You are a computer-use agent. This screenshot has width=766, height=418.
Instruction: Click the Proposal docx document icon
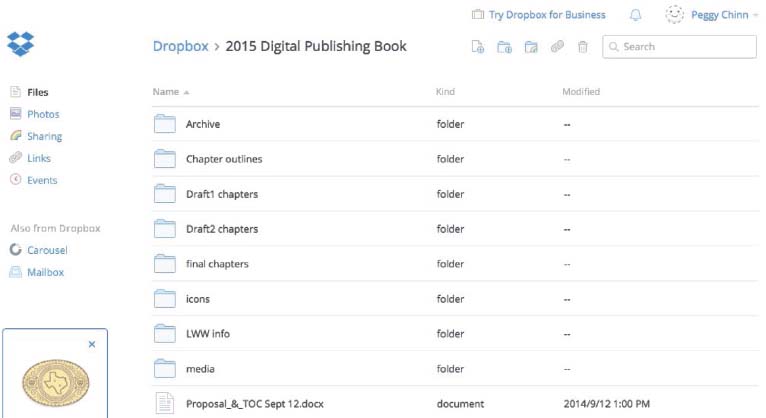tap(165, 403)
